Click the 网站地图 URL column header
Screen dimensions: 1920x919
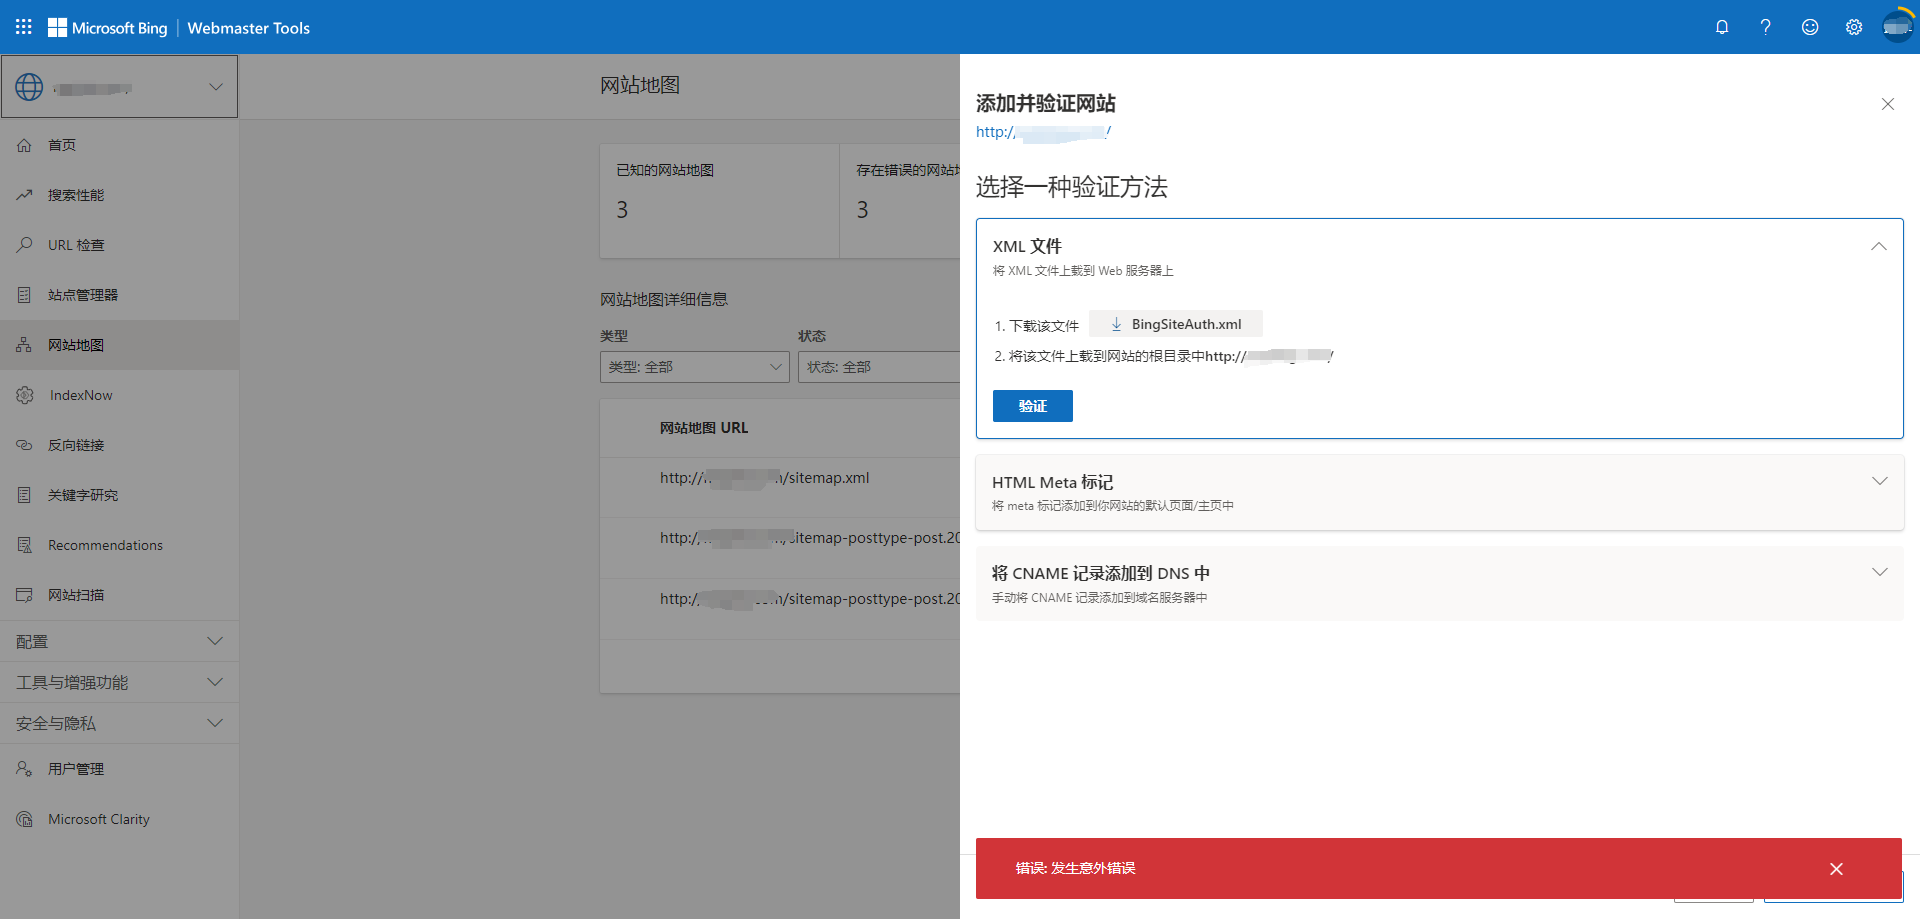click(x=704, y=428)
